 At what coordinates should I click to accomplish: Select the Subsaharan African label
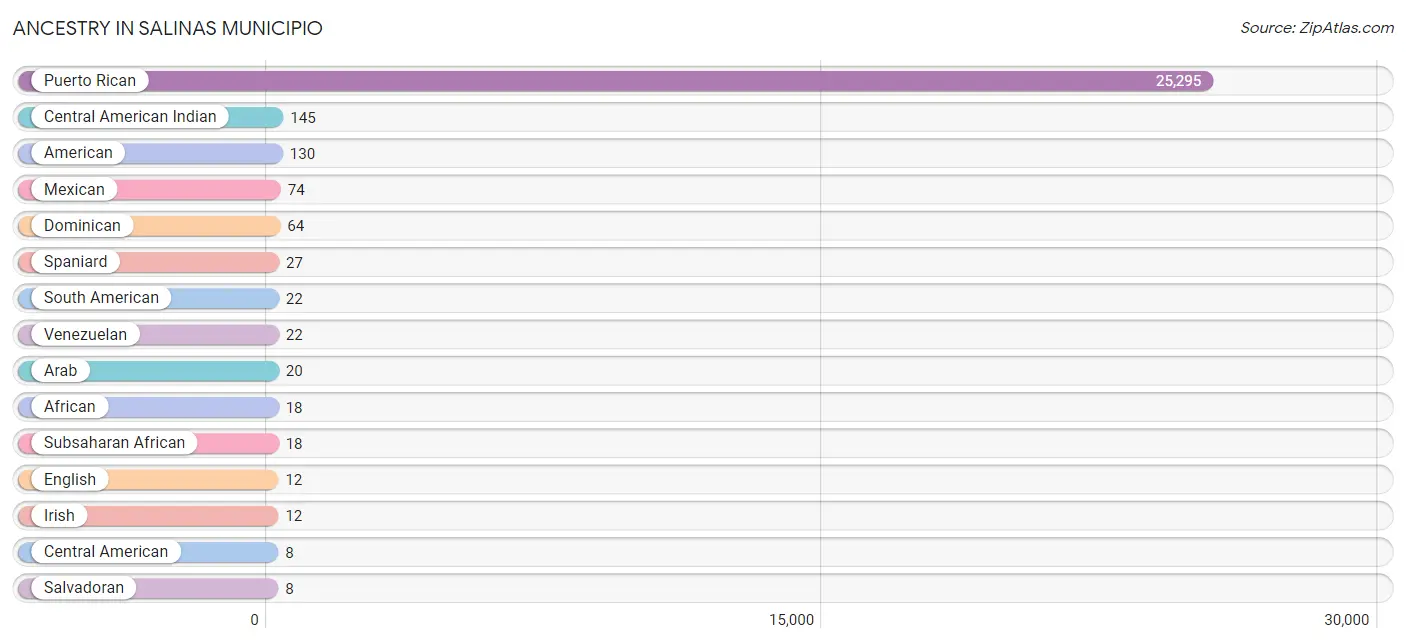[x=115, y=443]
